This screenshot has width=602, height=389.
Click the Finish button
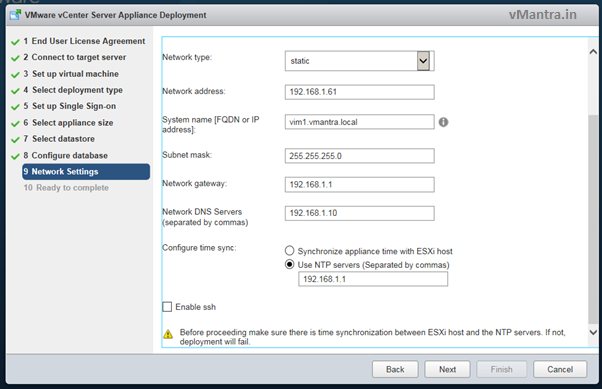[x=501, y=369]
